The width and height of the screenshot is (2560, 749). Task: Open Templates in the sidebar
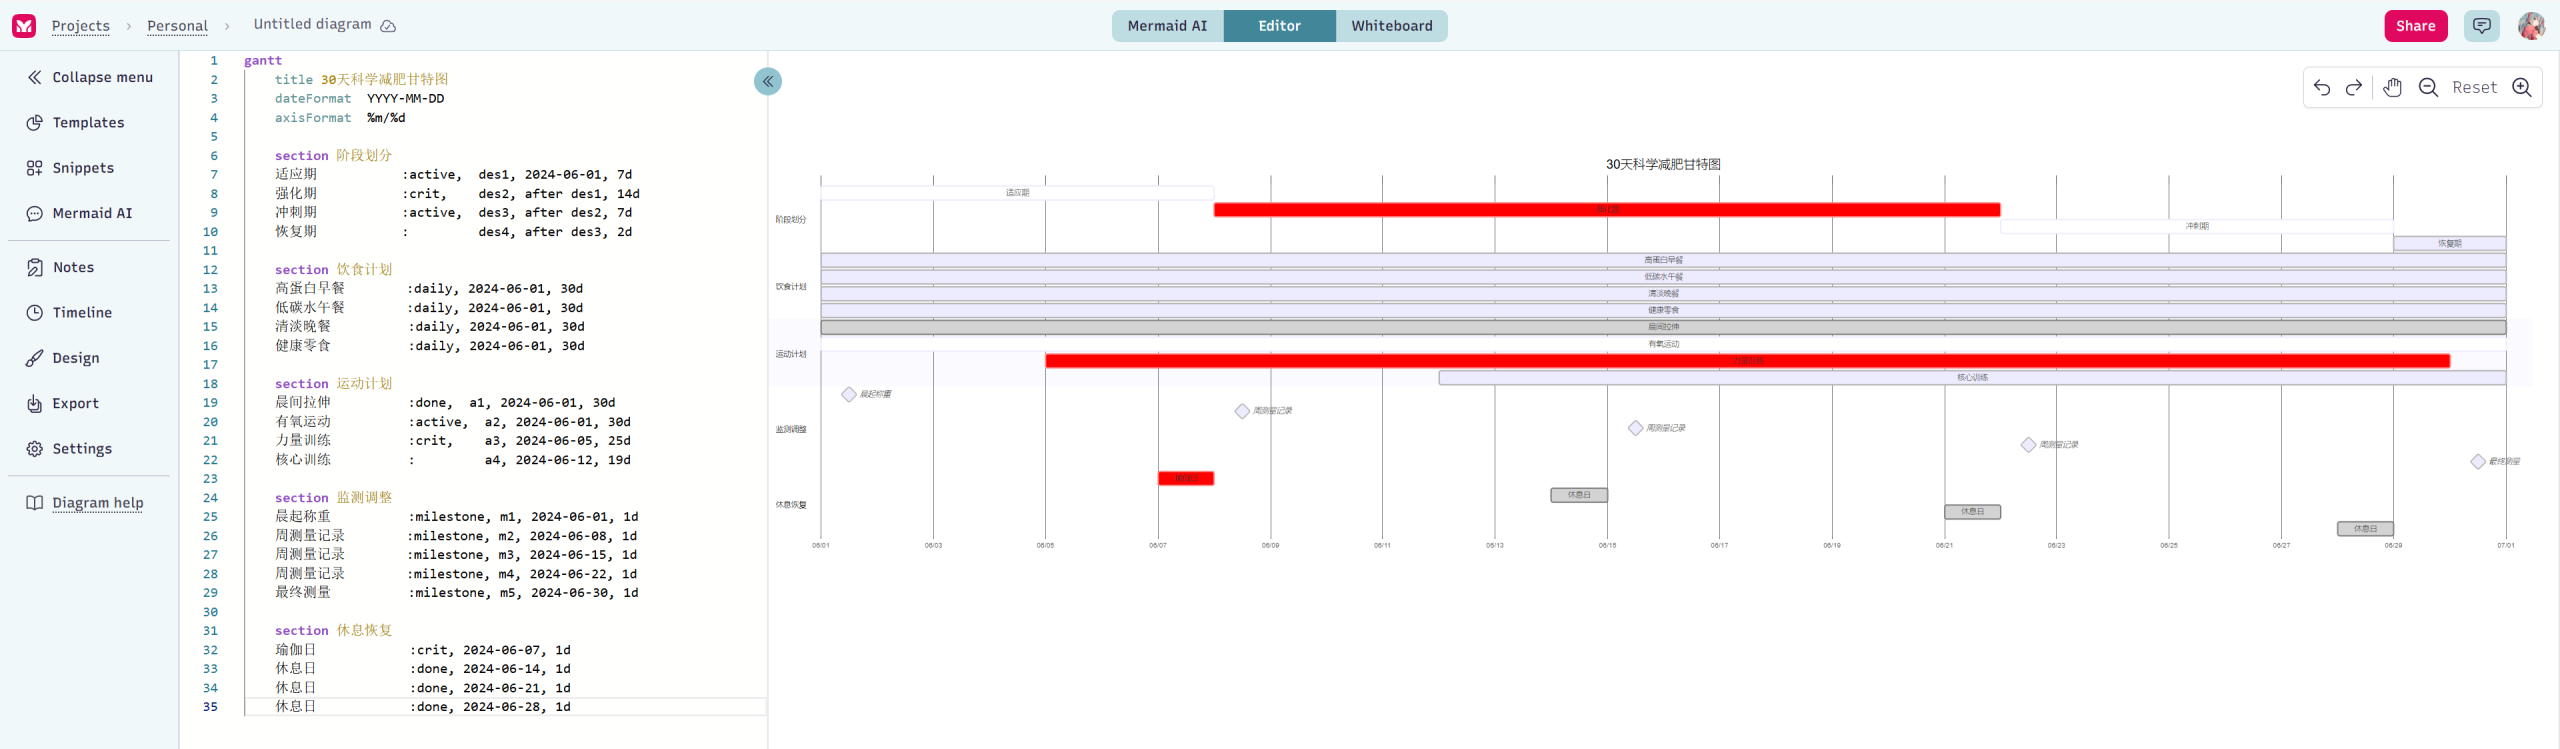coord(88,123)
